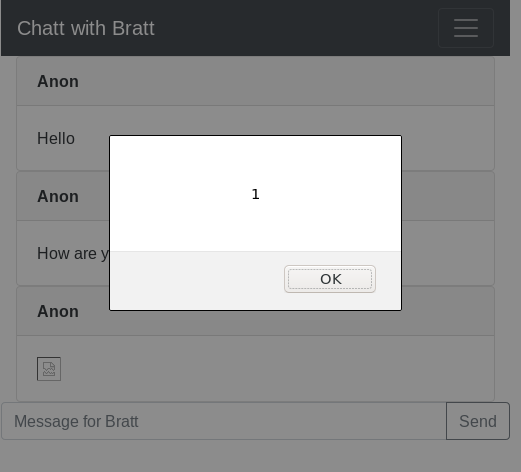Click the number 1 in alert dialog
521x472 pixels.
click(x=255, y=194)
